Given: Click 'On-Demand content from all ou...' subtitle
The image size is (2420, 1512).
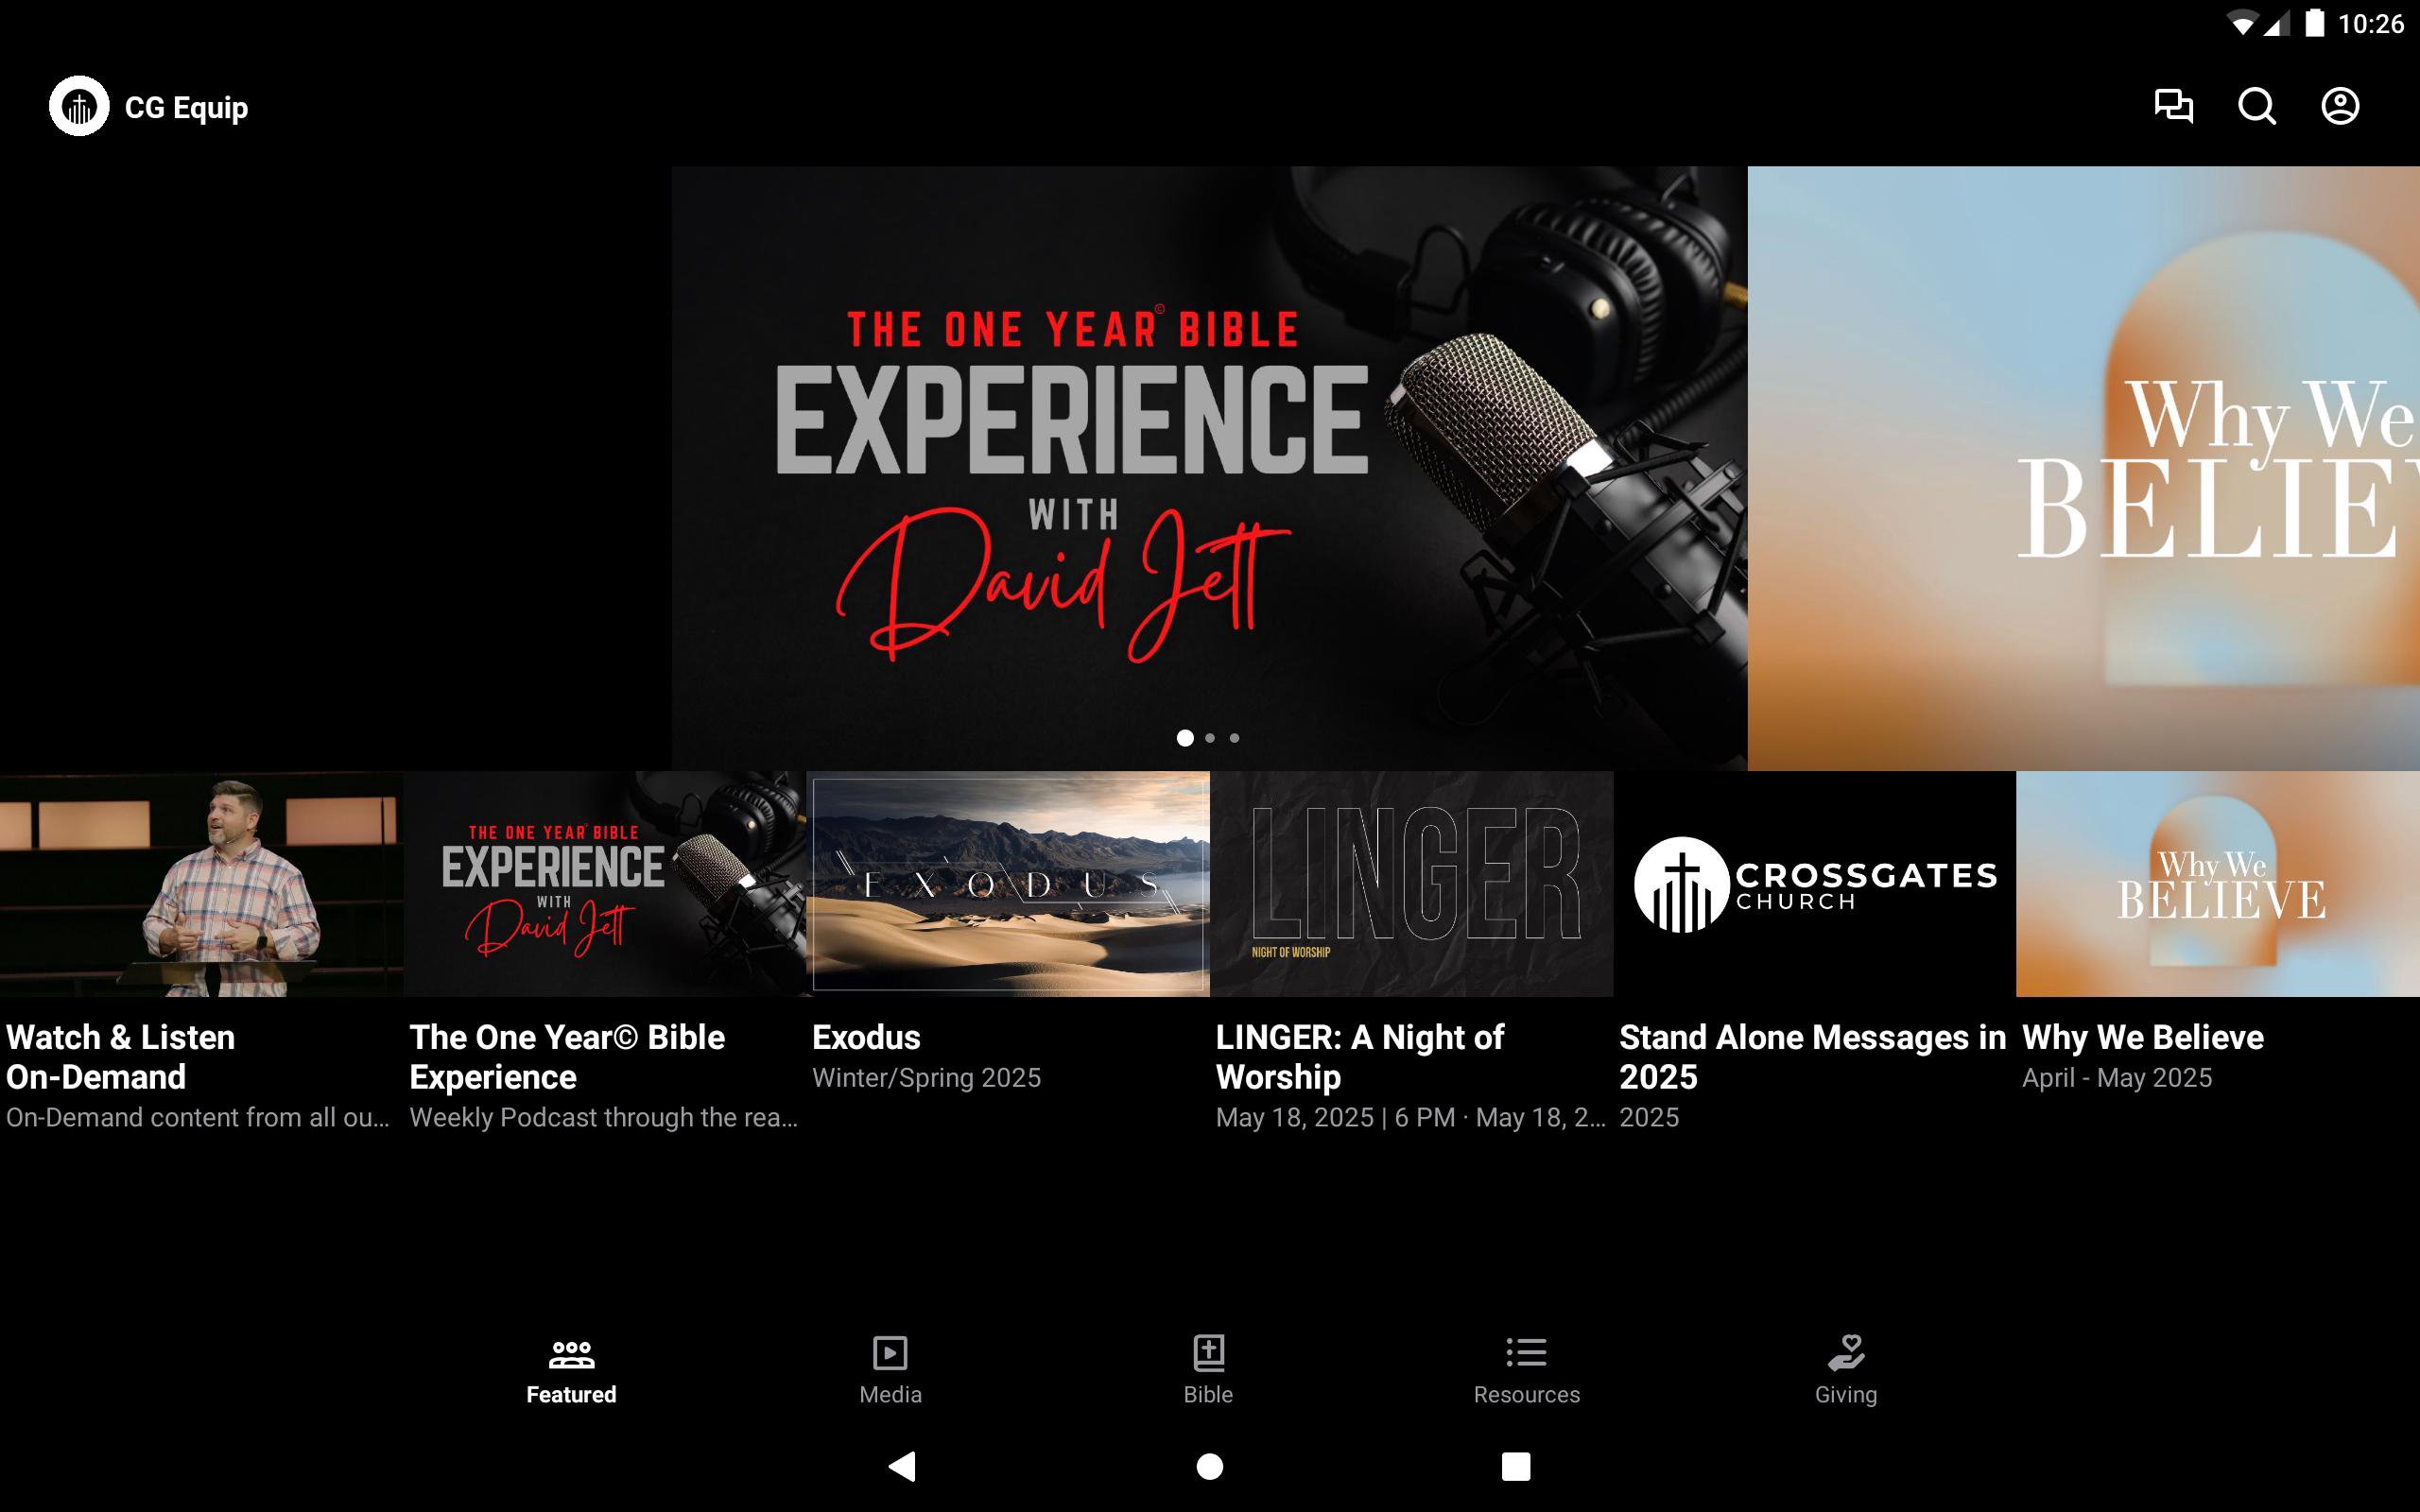Looking at the screenshot, I should (x=198, y=1118).
